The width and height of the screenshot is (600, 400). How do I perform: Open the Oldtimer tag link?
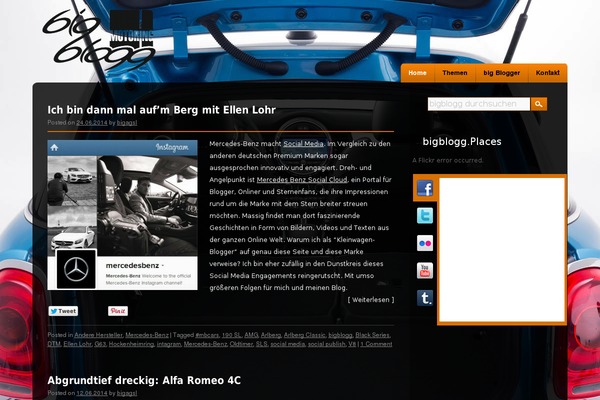[x=241, y=344]
